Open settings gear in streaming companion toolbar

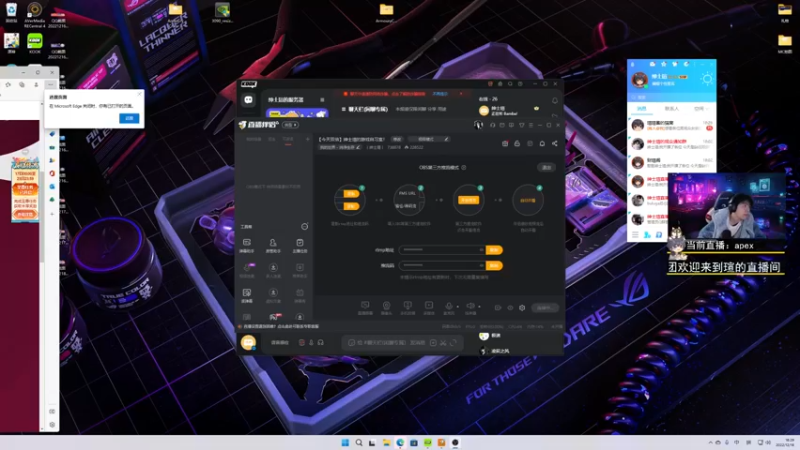click(x=522, y=308)
